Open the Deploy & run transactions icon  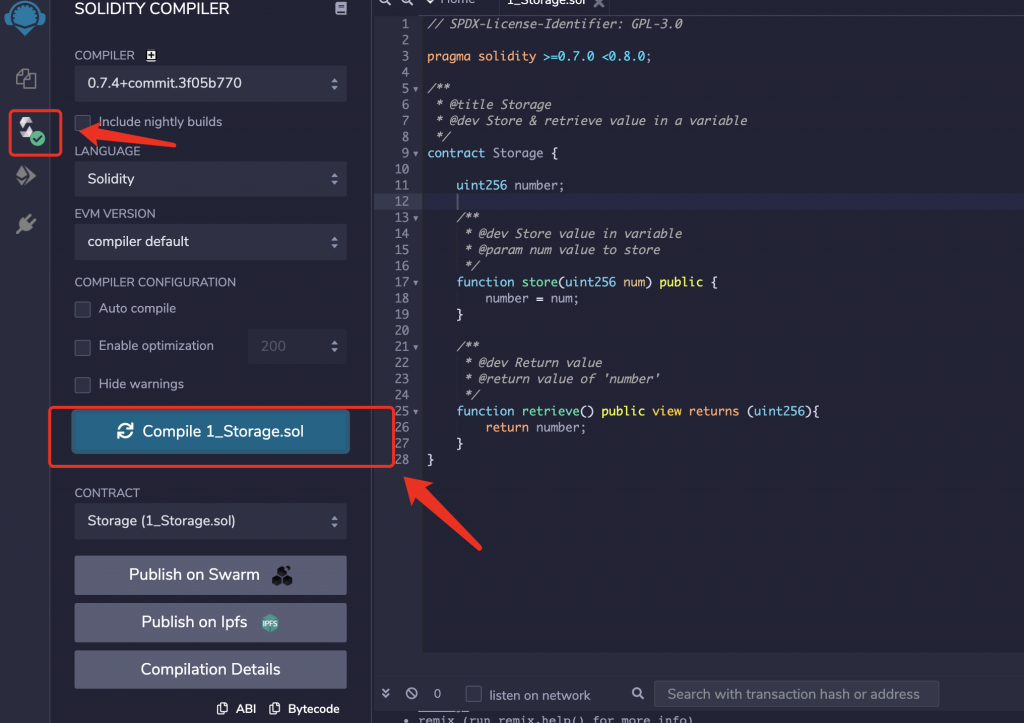click(x=25, y=176)
